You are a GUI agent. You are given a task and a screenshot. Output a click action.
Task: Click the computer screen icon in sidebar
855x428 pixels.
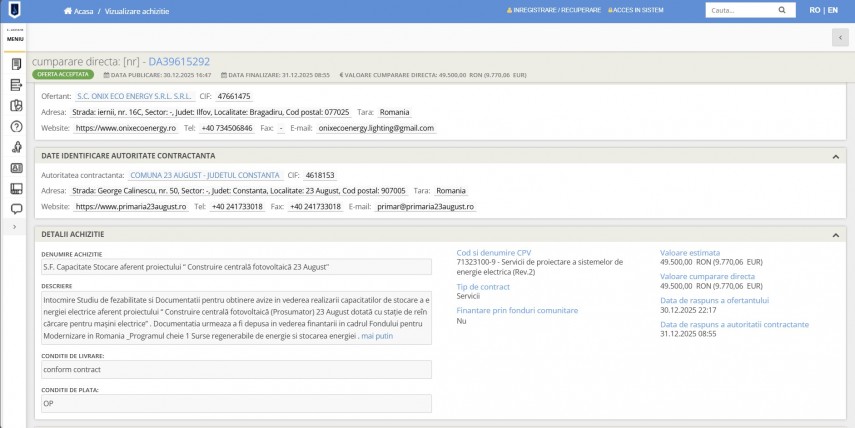16,188
